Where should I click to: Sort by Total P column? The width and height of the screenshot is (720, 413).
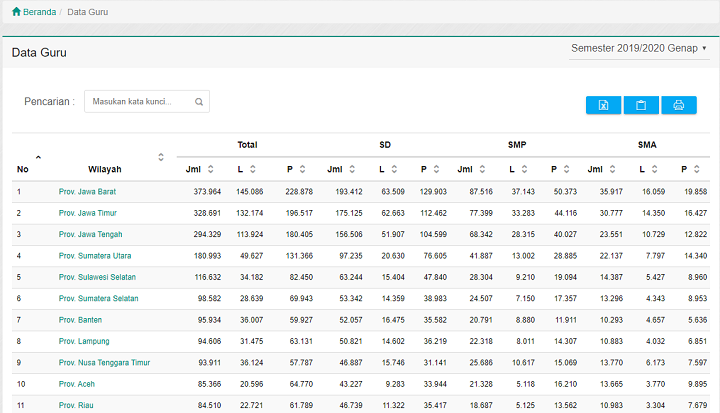(x=302, y=169)
